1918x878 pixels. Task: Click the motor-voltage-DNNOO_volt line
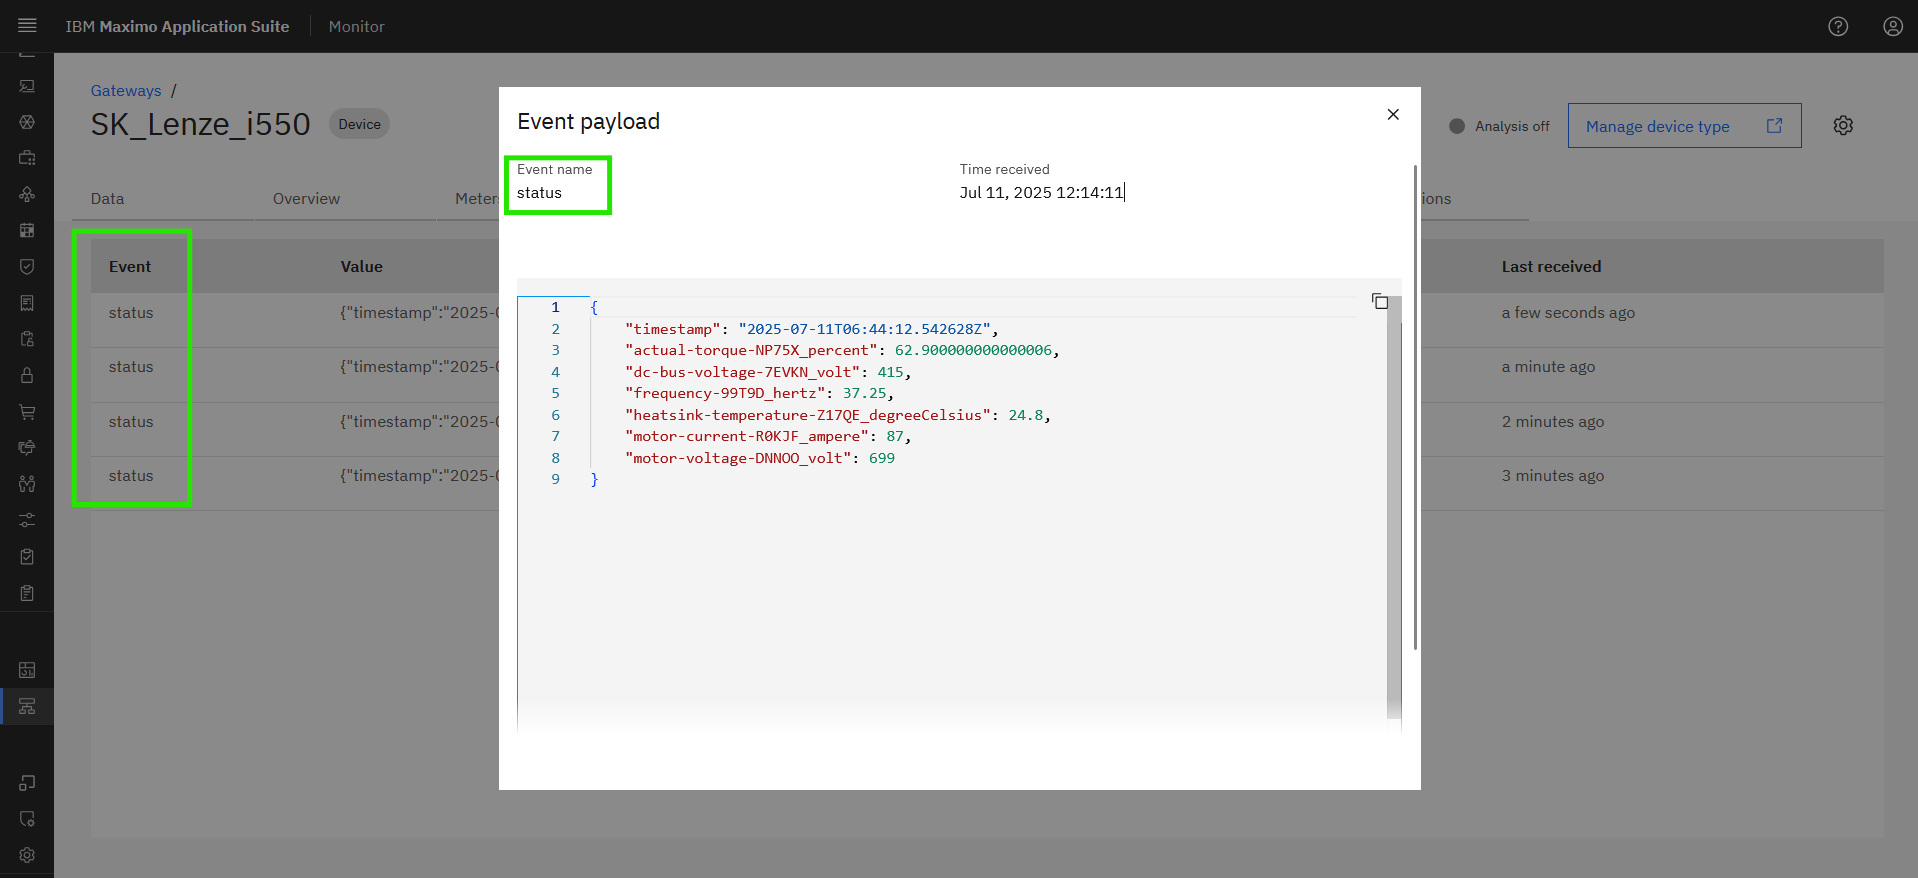pos(759,458)
